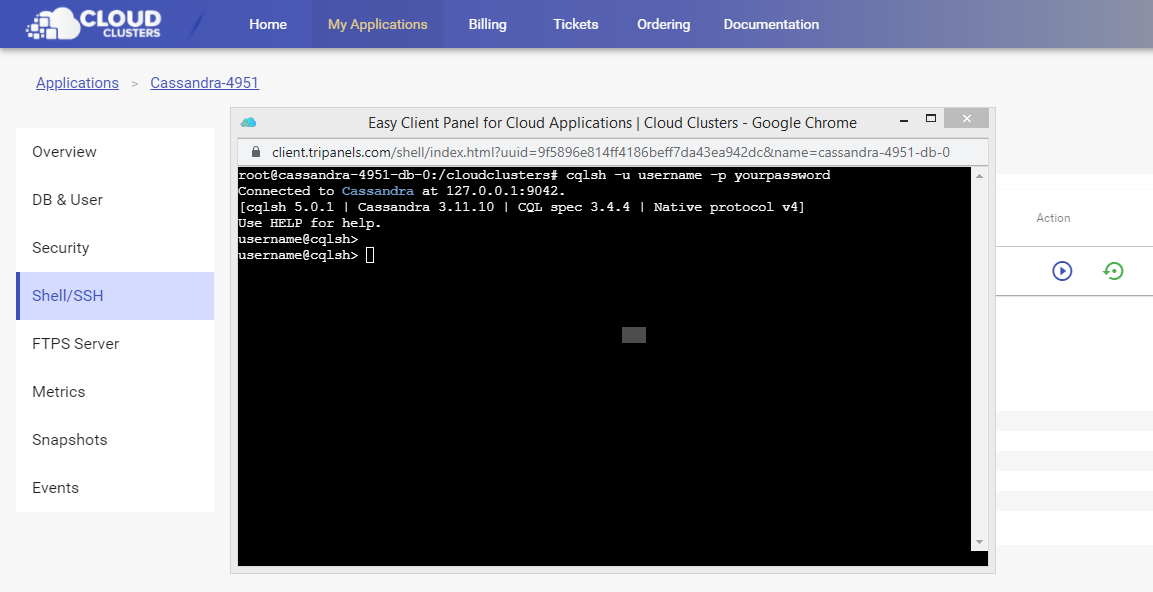Close the Easy Client Panel window

966,118
